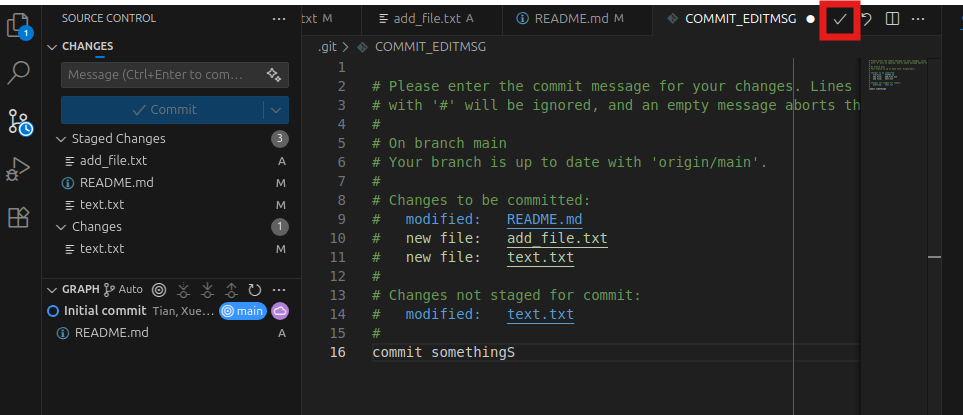Collapse the unstaged Changes group

[61, 227]
